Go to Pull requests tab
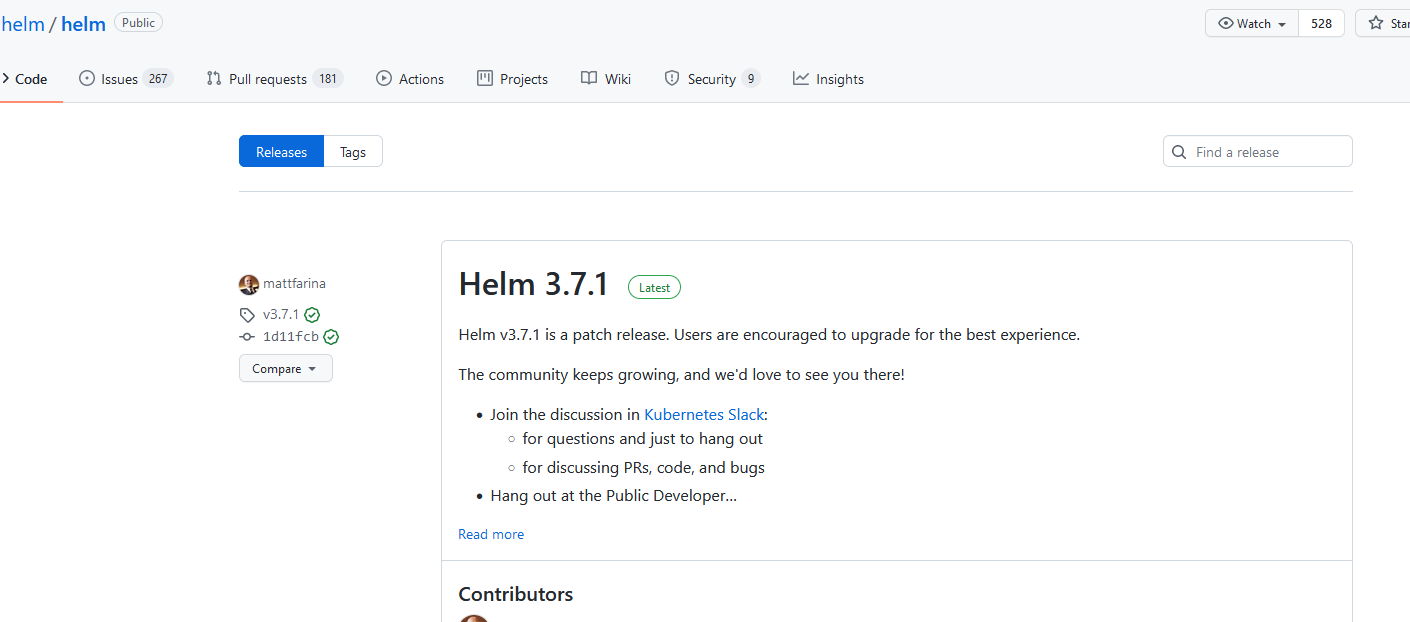The width and height of the screenshot is (1410, 622). coord(275,79)
